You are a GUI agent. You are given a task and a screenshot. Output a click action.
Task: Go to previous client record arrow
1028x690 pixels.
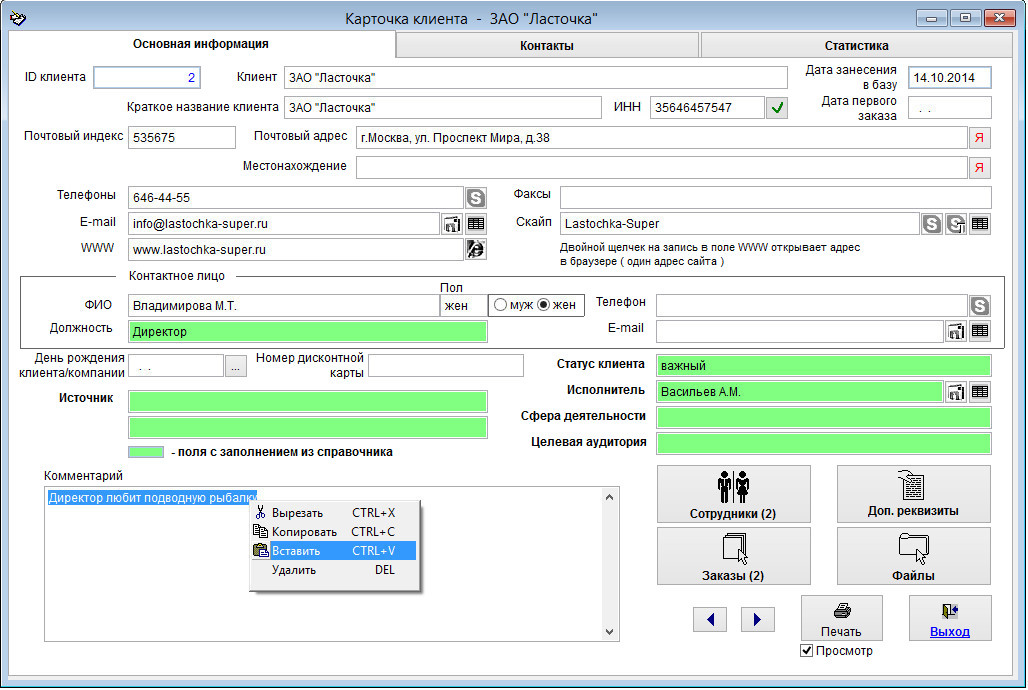(x=710, y=620)
